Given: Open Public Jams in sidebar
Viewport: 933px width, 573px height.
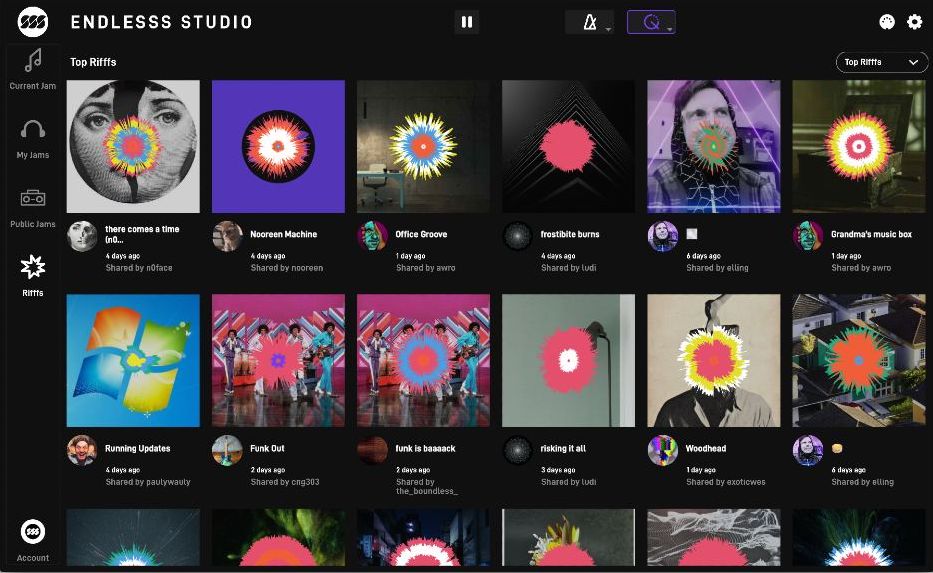Looking at the screenshot, I should click(x=33, y=208).
